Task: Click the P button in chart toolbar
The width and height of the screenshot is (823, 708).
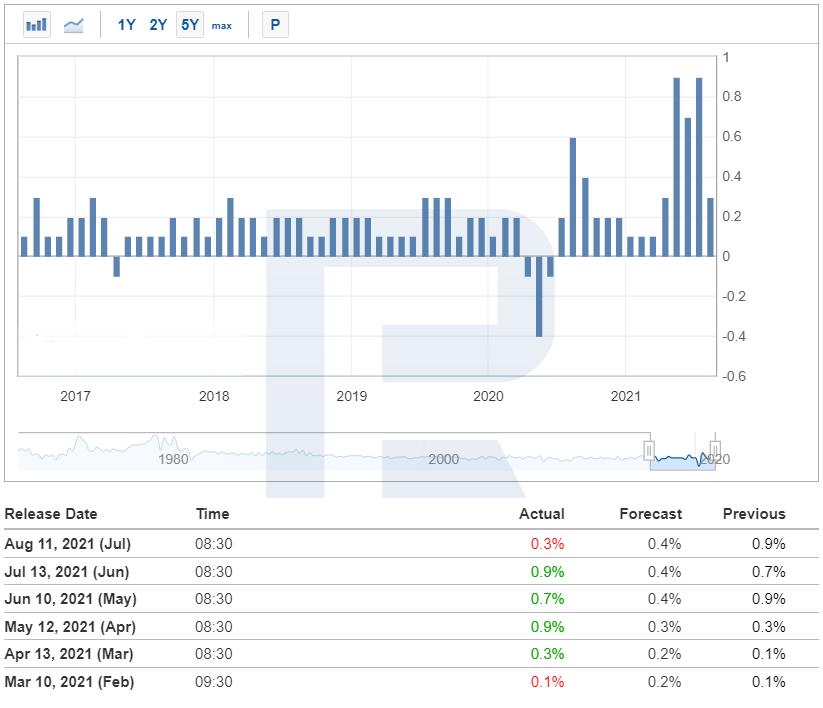Action: tap(275, 25)
